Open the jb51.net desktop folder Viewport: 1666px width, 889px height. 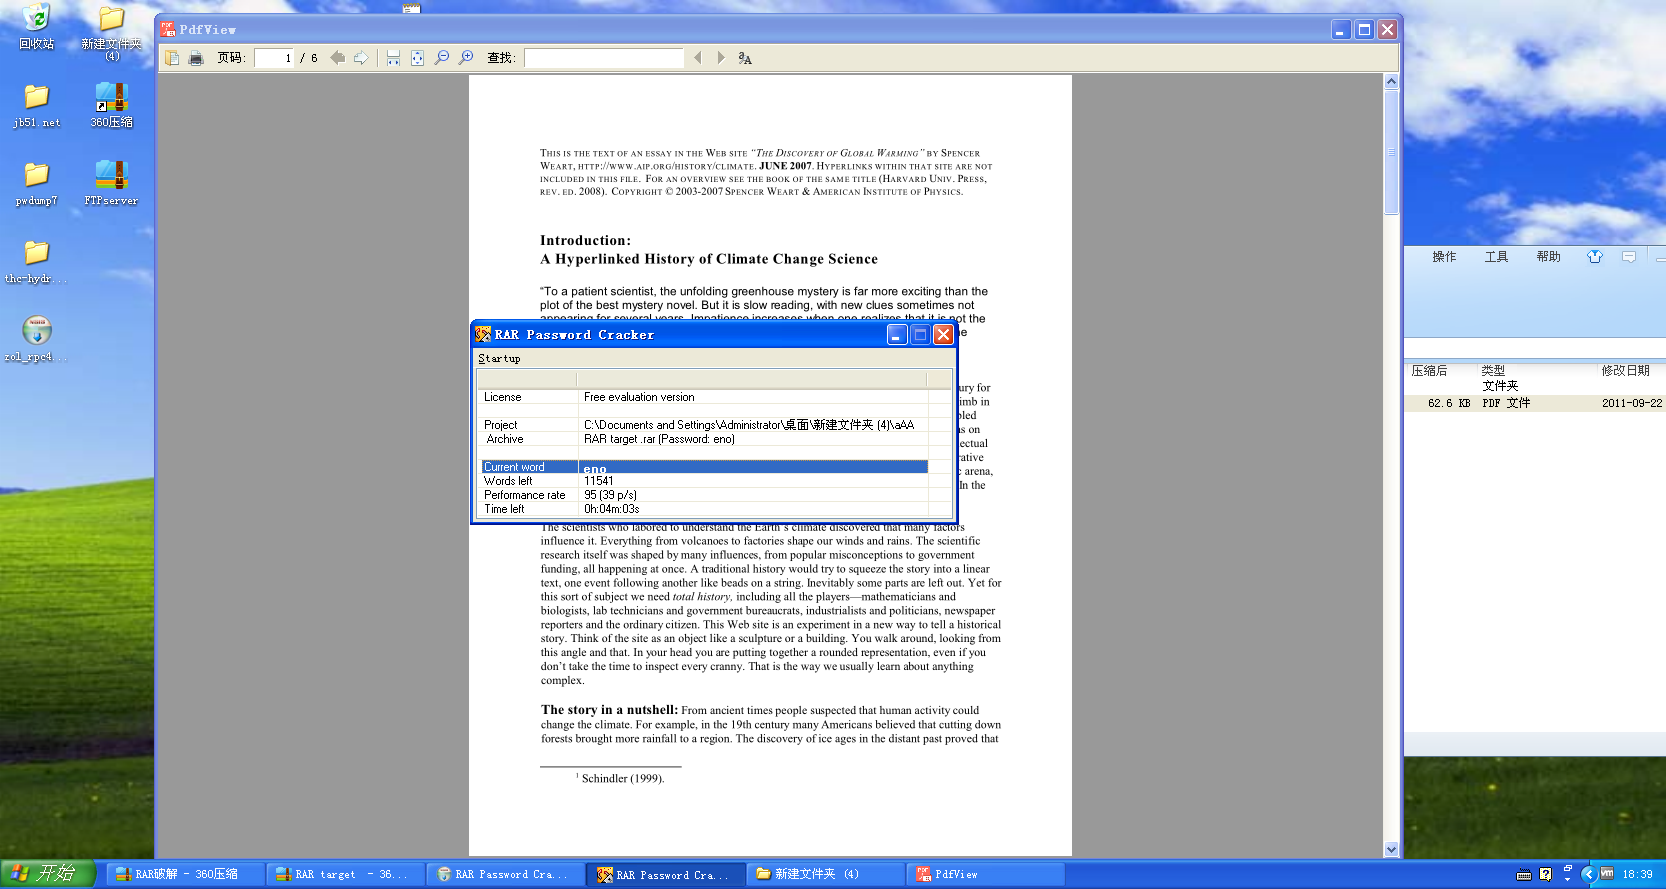click(36, 105)
